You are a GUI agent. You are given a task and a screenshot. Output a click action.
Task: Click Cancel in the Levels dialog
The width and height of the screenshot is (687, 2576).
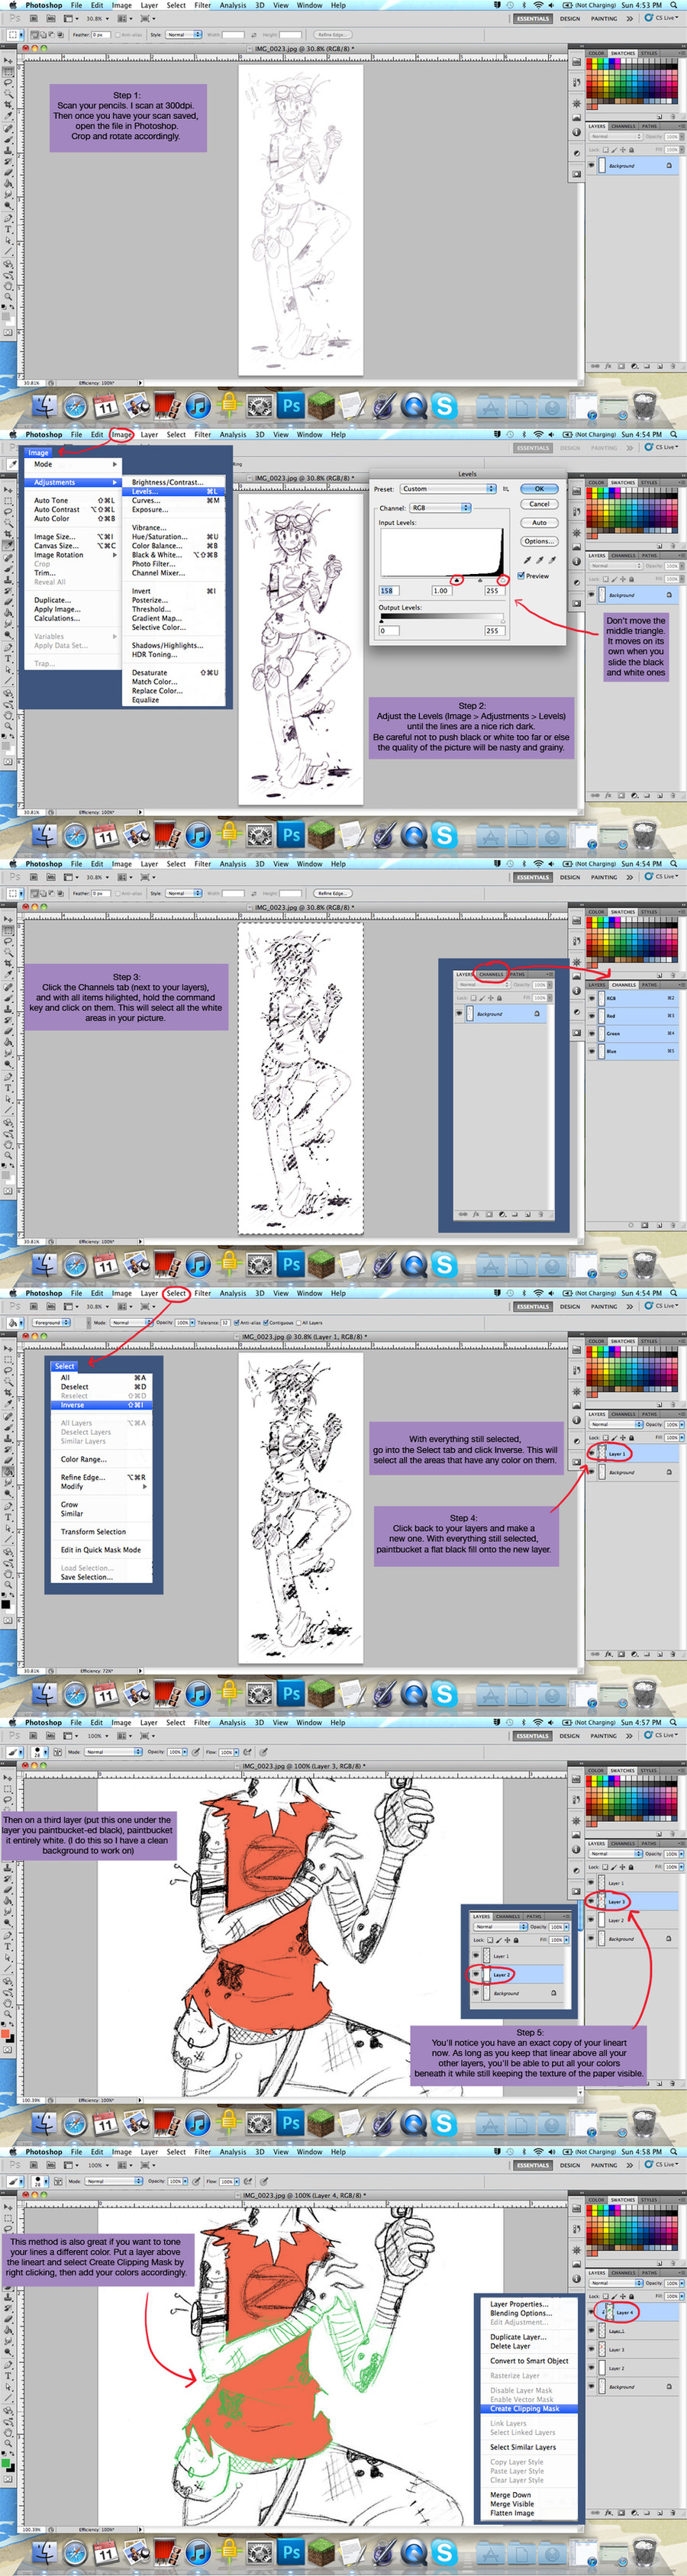(539, 504)
